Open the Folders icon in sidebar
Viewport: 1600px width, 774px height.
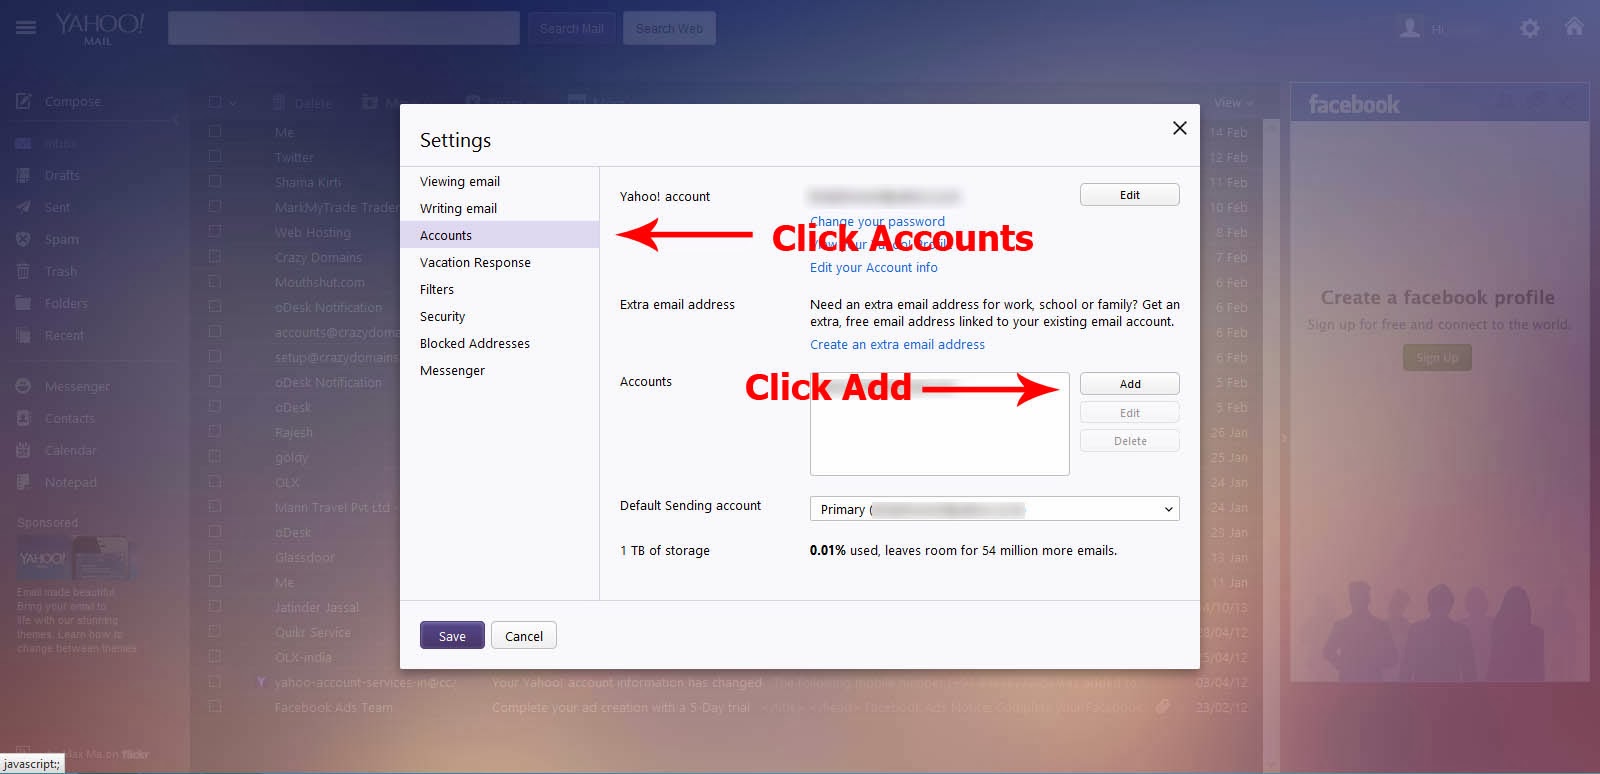click(23, 303)
